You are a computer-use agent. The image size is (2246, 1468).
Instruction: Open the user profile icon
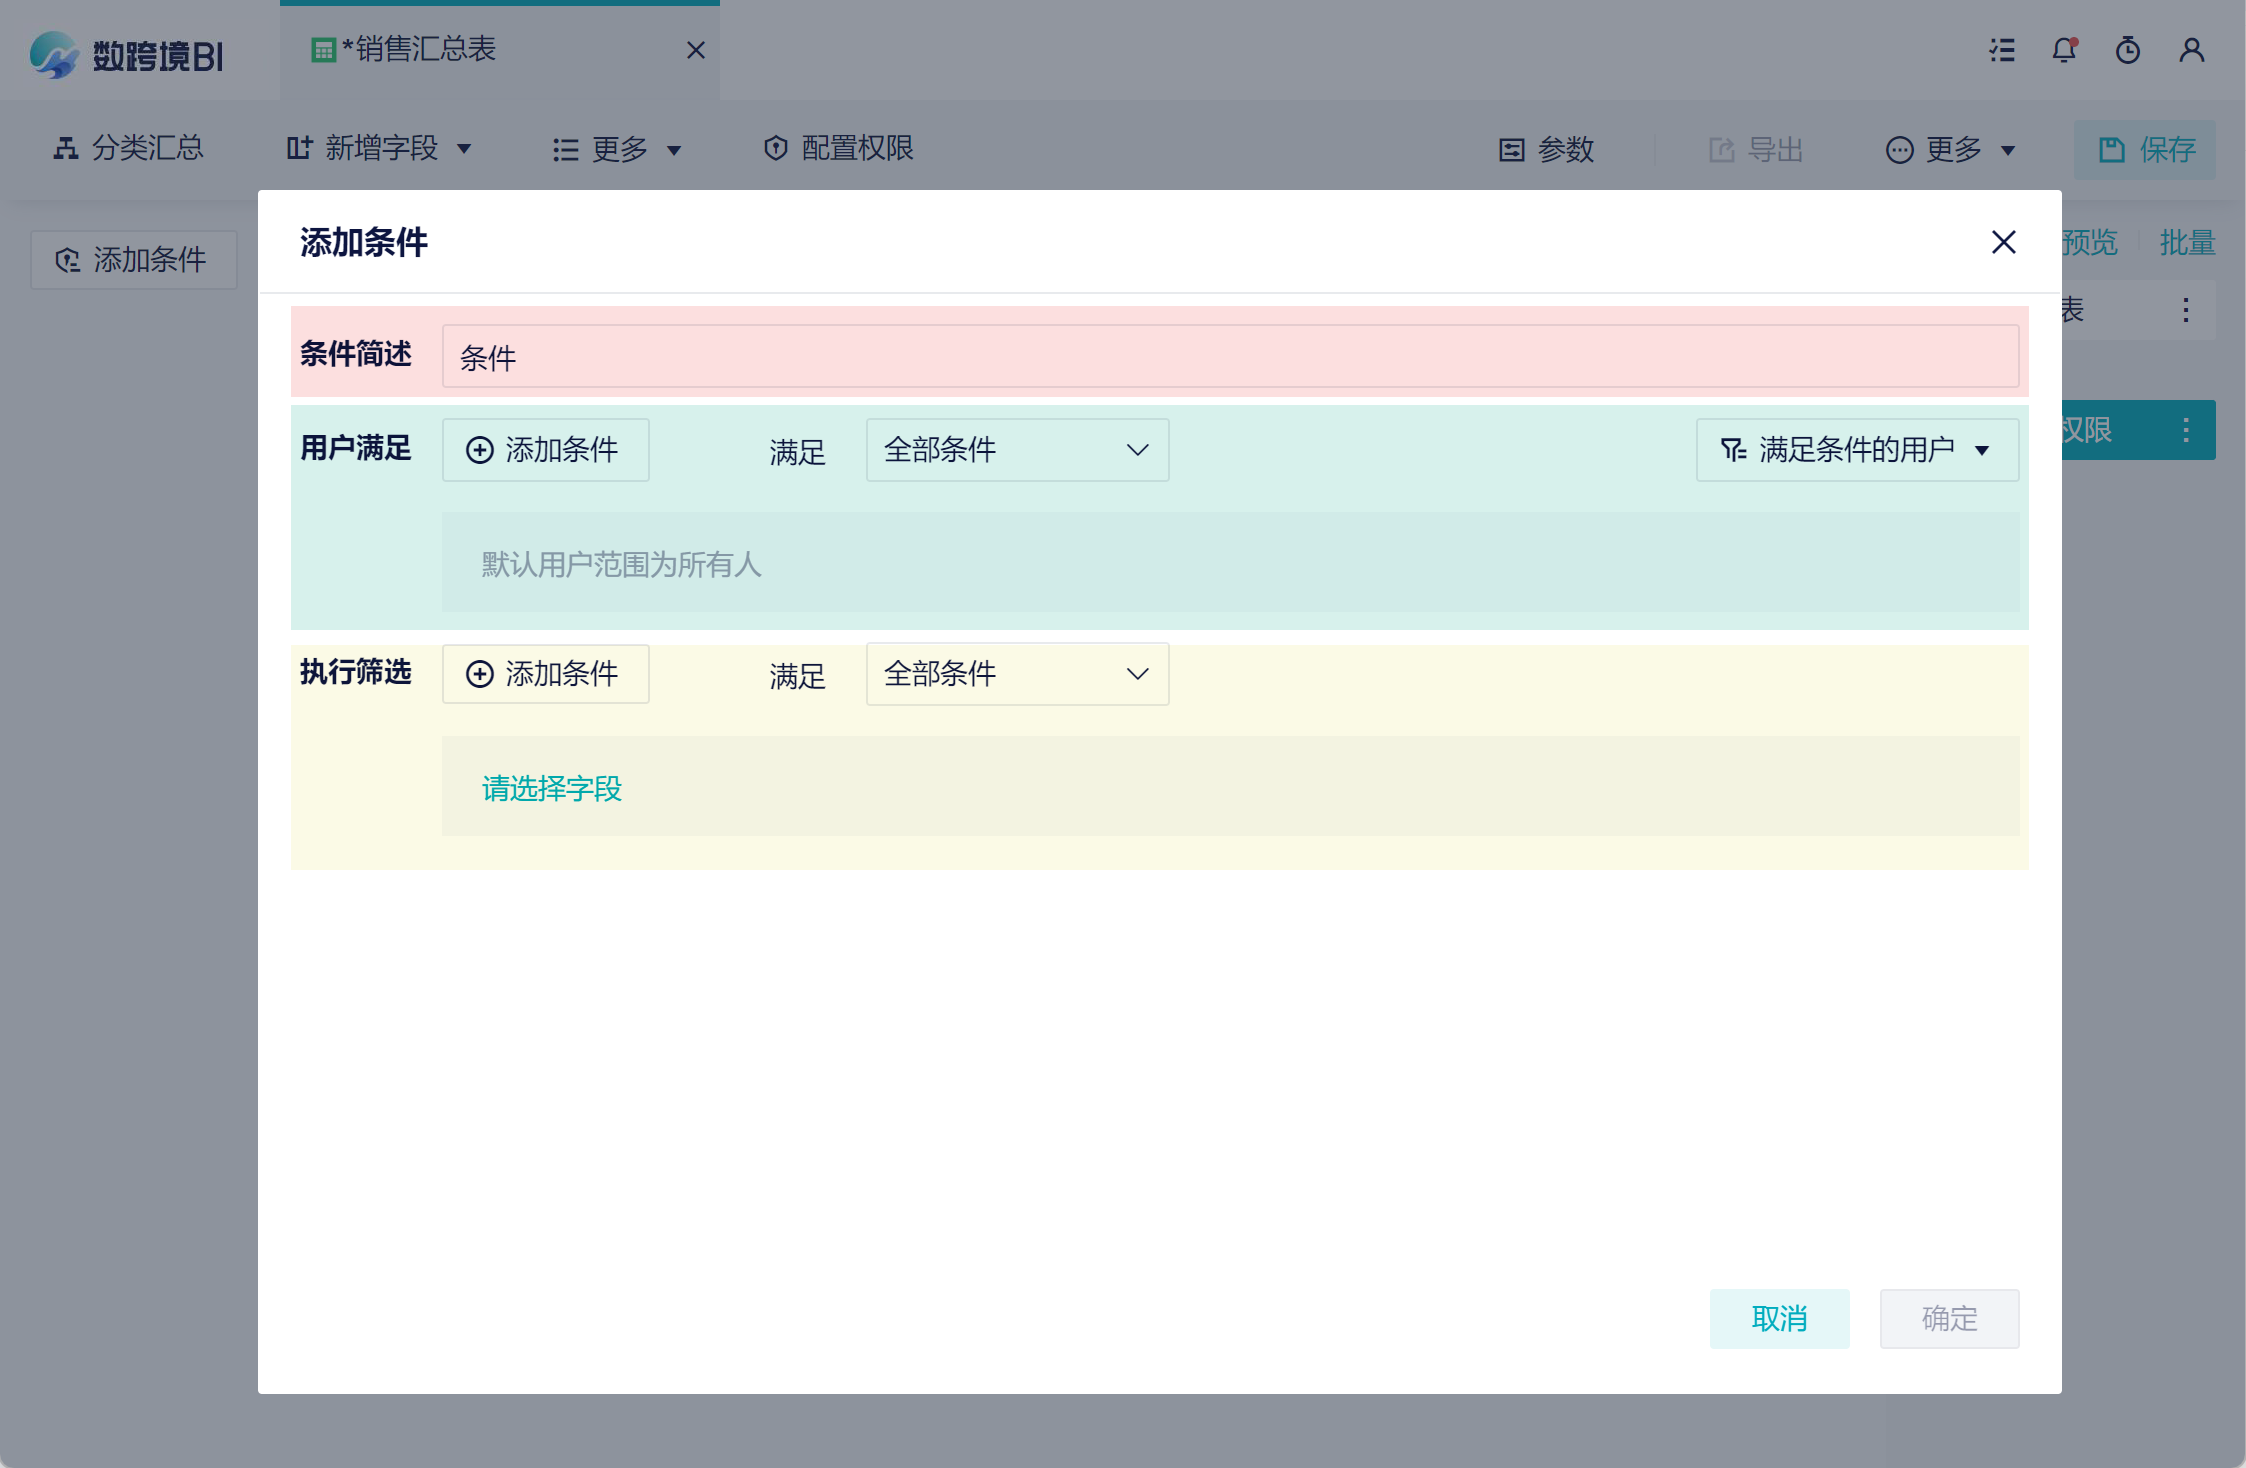(2192, 50)
